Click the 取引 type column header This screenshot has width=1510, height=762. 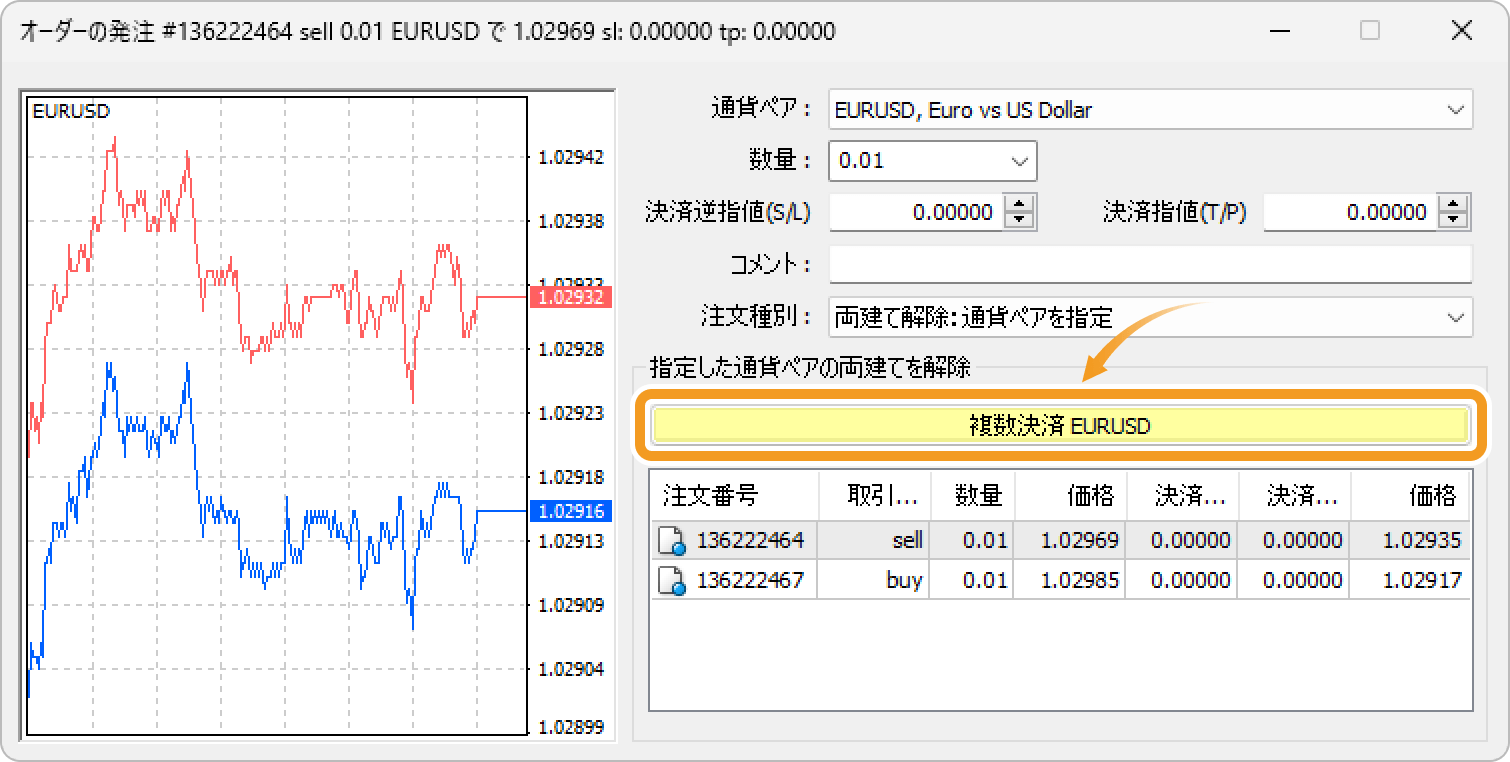point(874,495)
